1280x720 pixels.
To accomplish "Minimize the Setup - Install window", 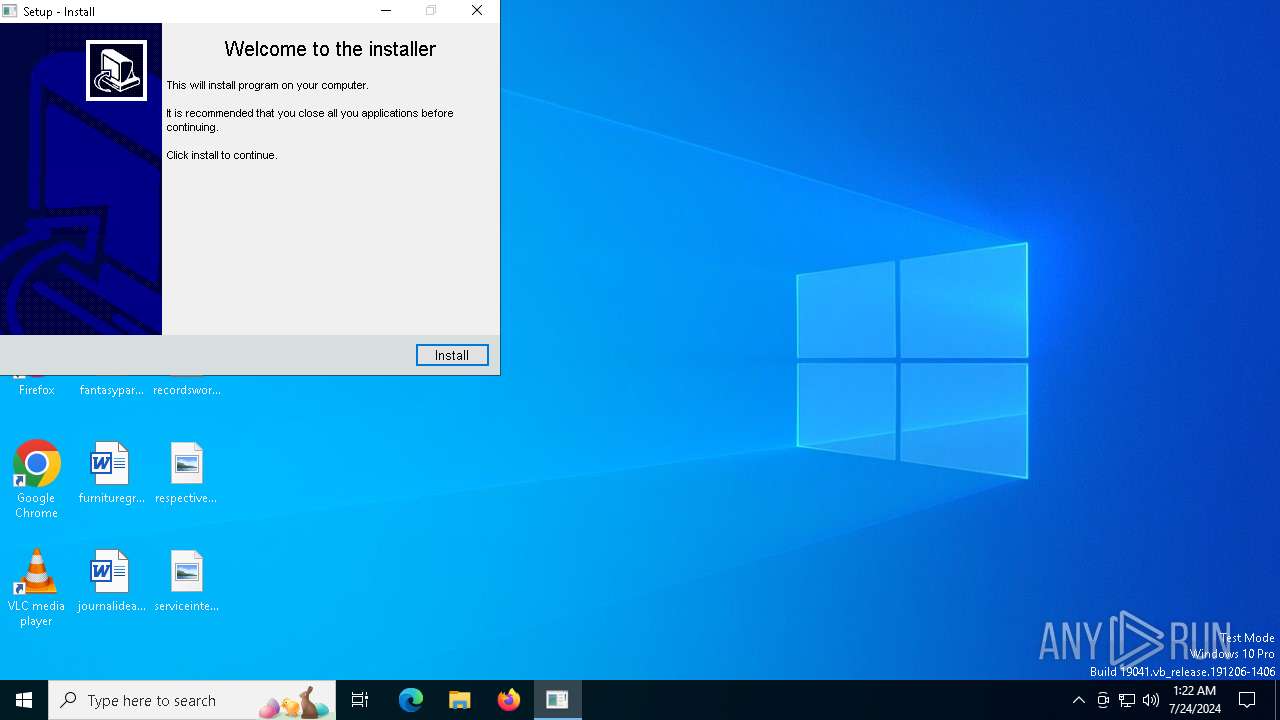I will click(386, 11).
